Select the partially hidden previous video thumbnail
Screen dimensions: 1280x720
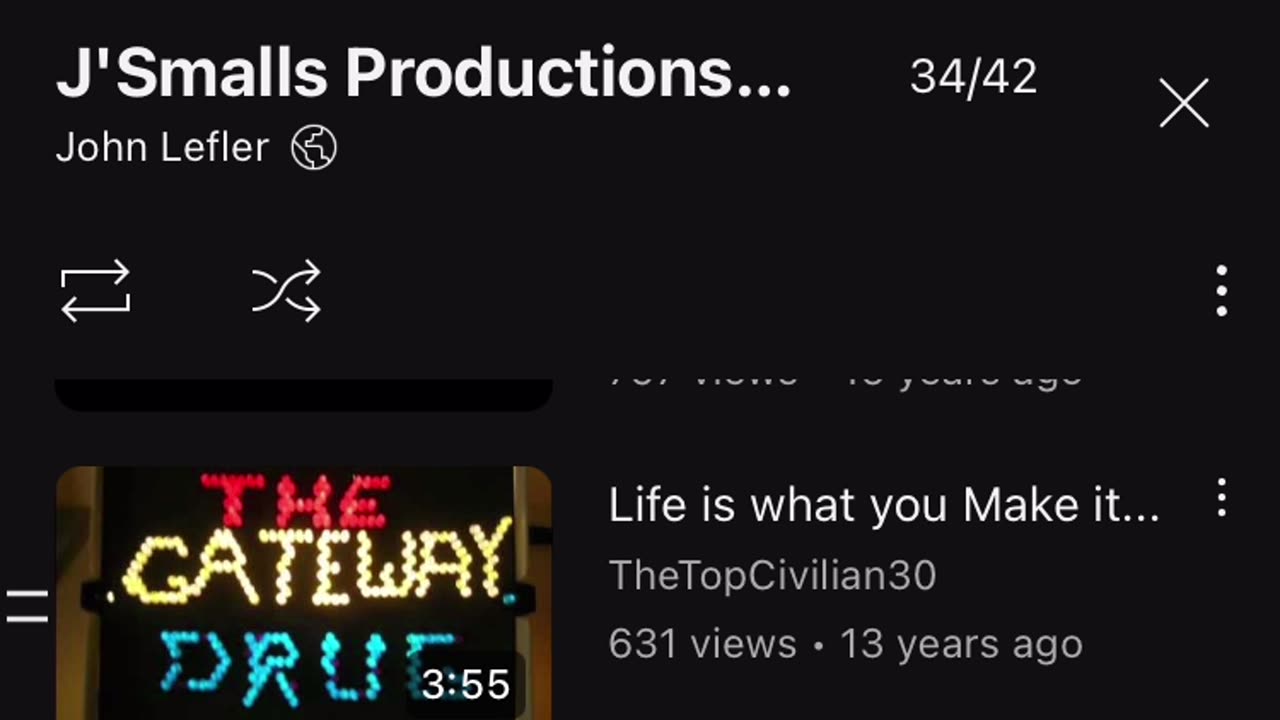[303, 395]
